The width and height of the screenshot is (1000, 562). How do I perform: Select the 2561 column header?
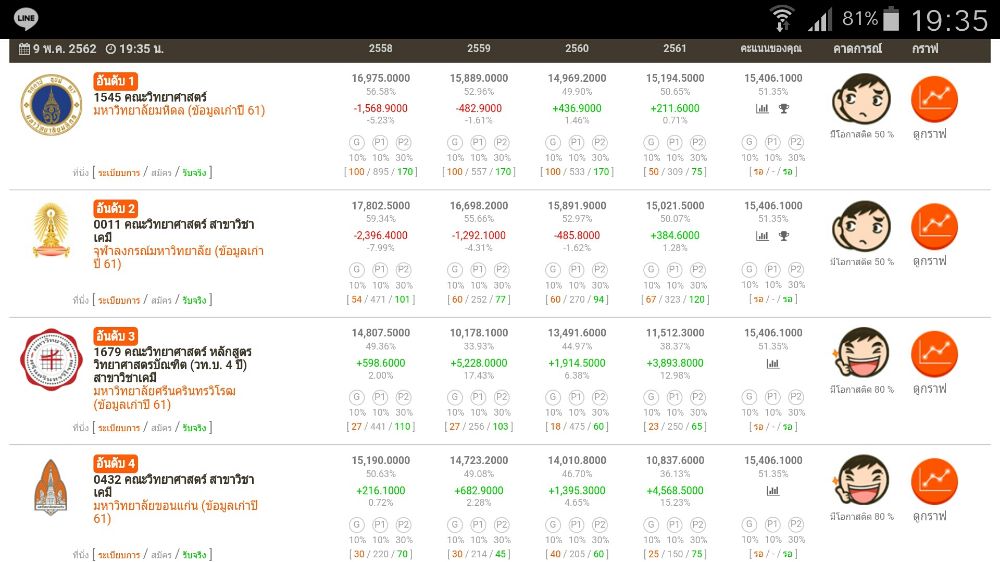coord(675,48)
